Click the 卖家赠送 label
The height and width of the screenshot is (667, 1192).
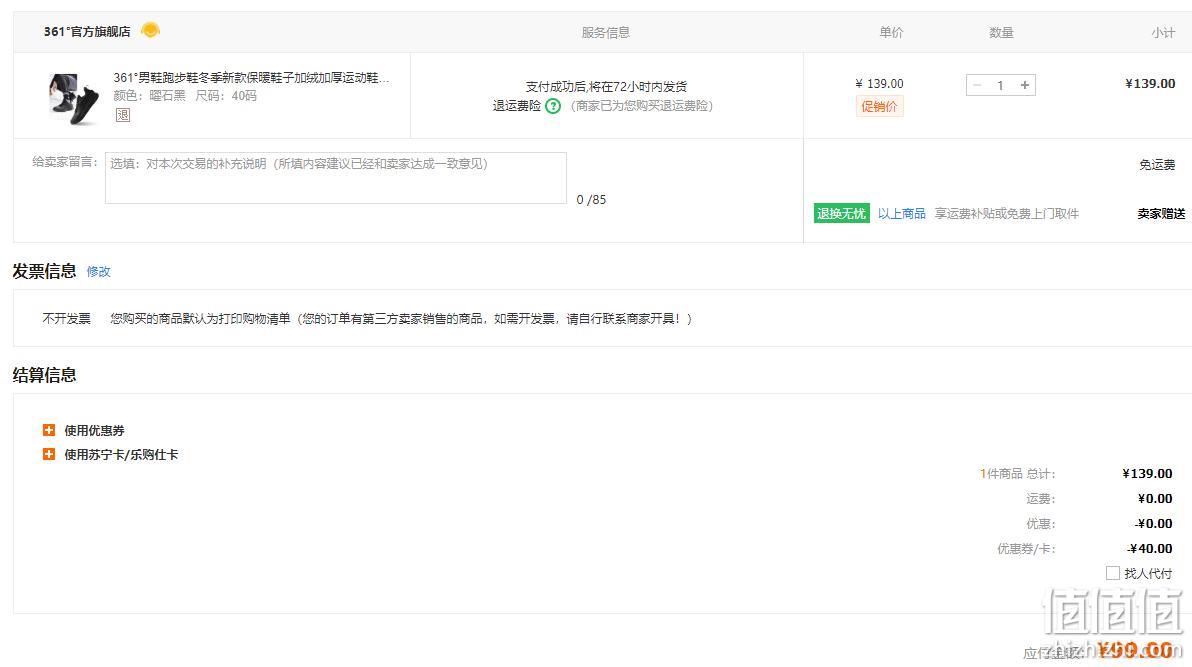(x=1161, y=214)
